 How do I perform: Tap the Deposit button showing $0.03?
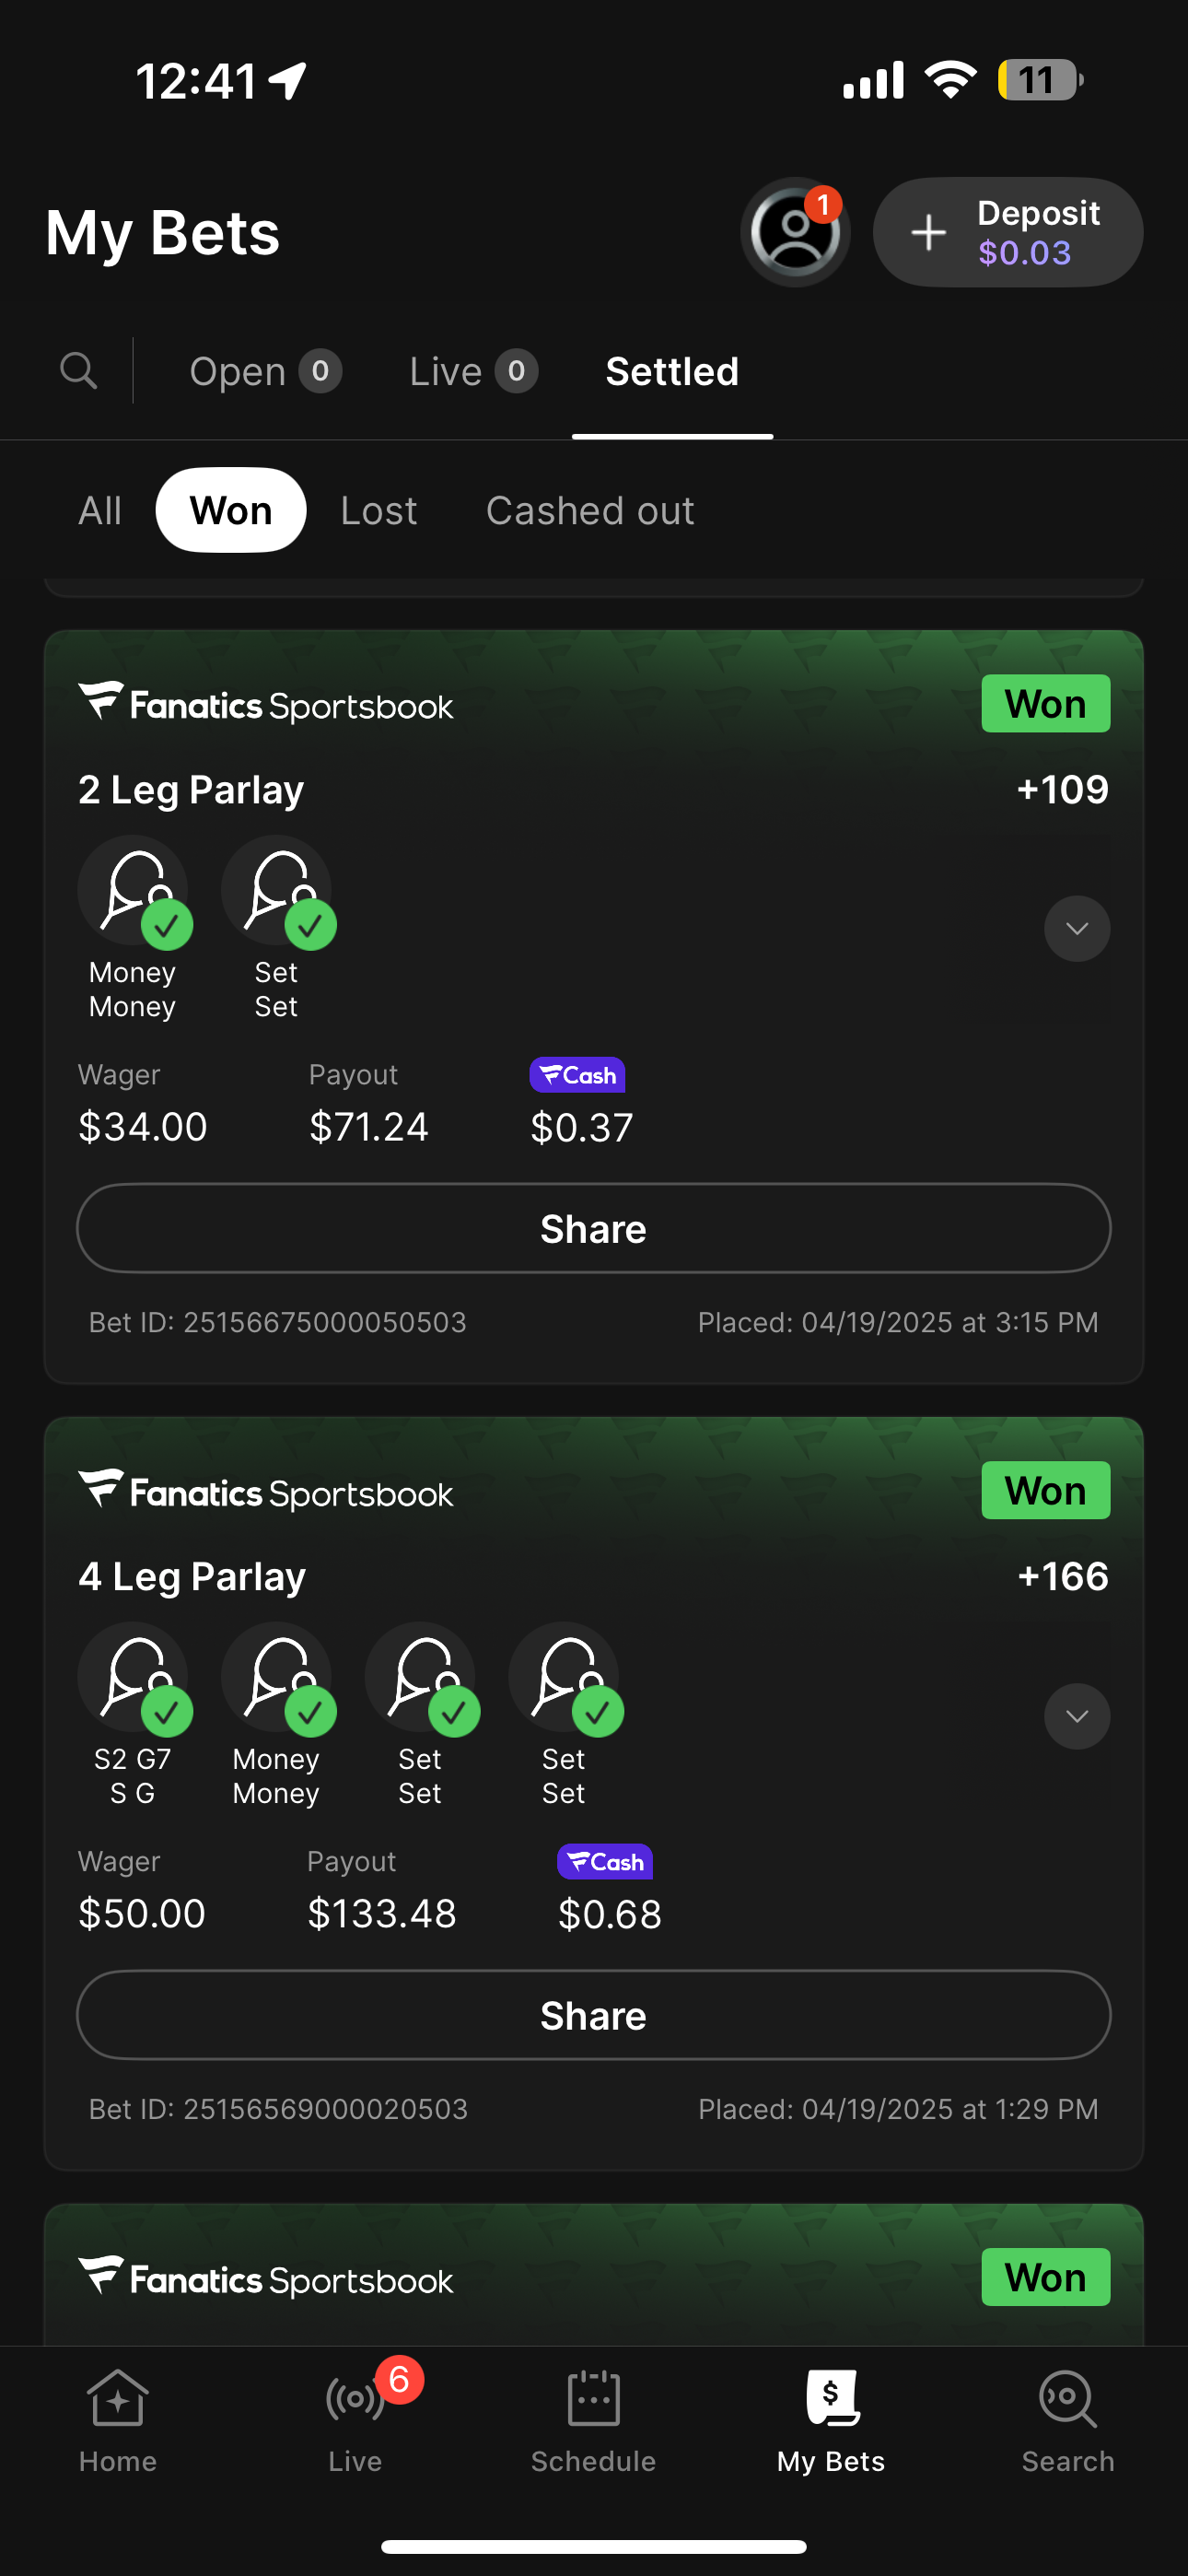click(1008, 232)
